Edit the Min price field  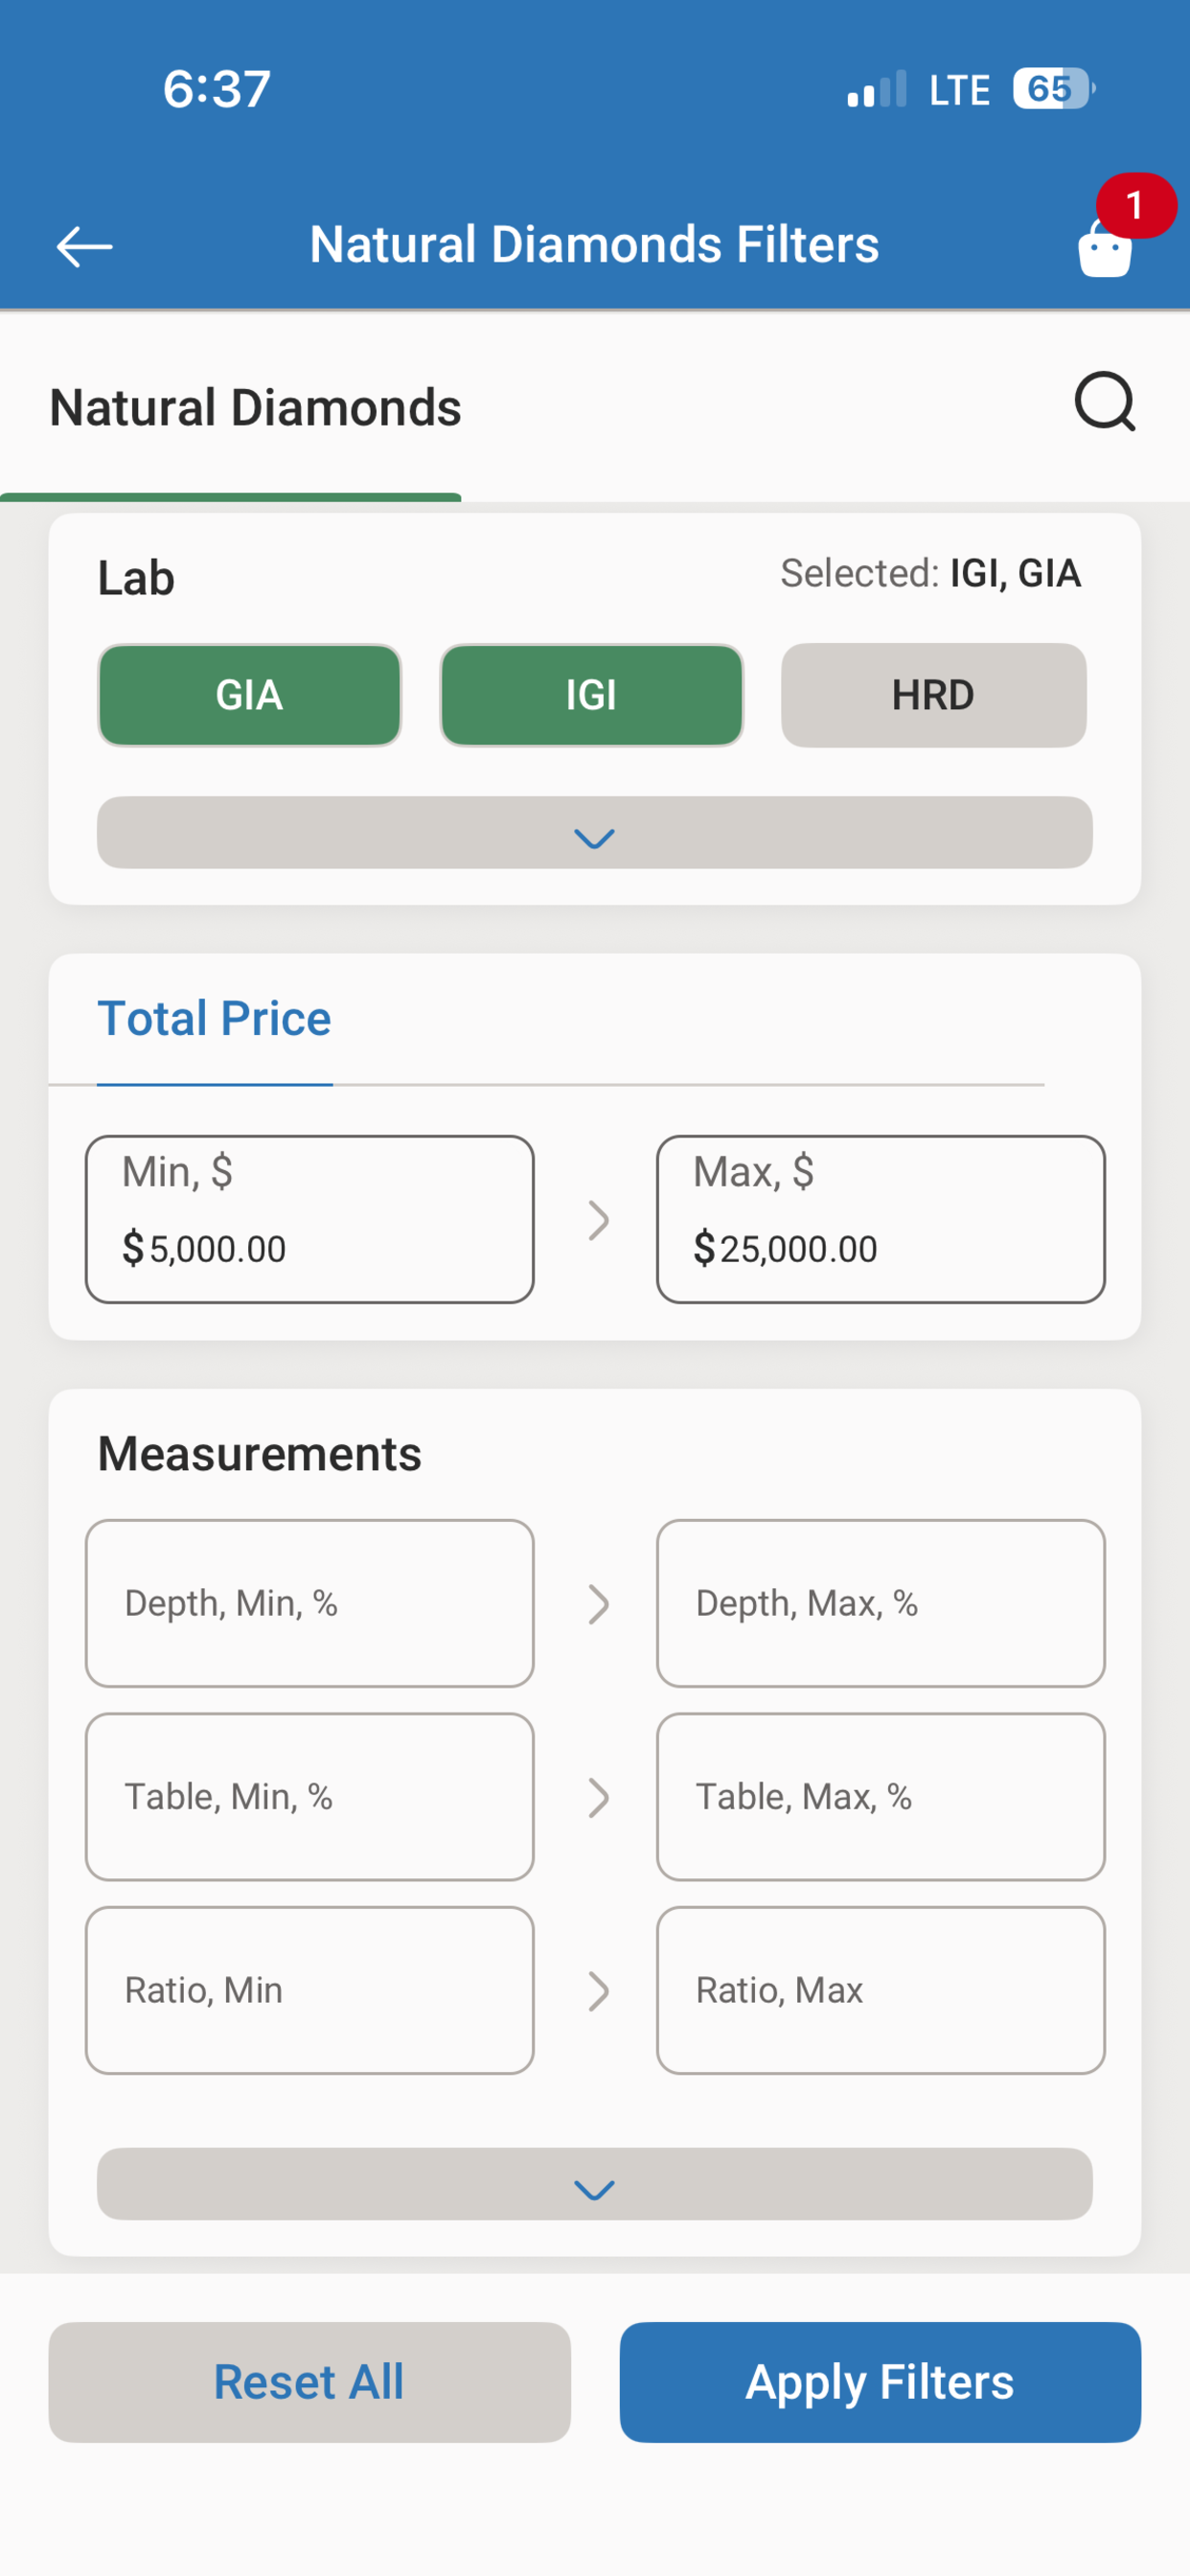point(310,1219)
